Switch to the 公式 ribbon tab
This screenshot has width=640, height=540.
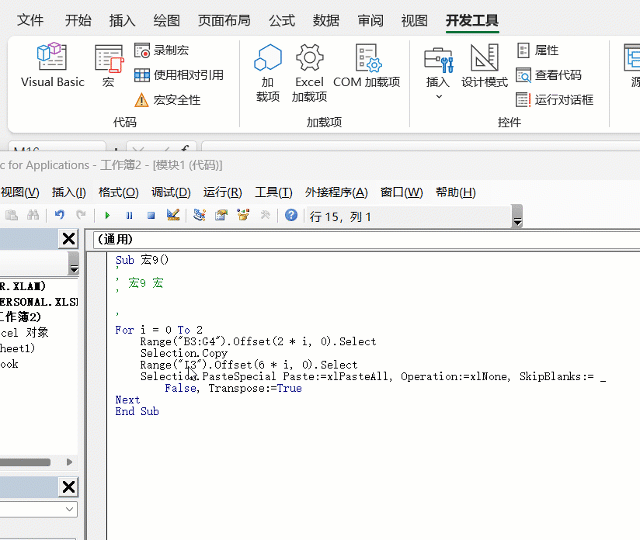point(282,20)
